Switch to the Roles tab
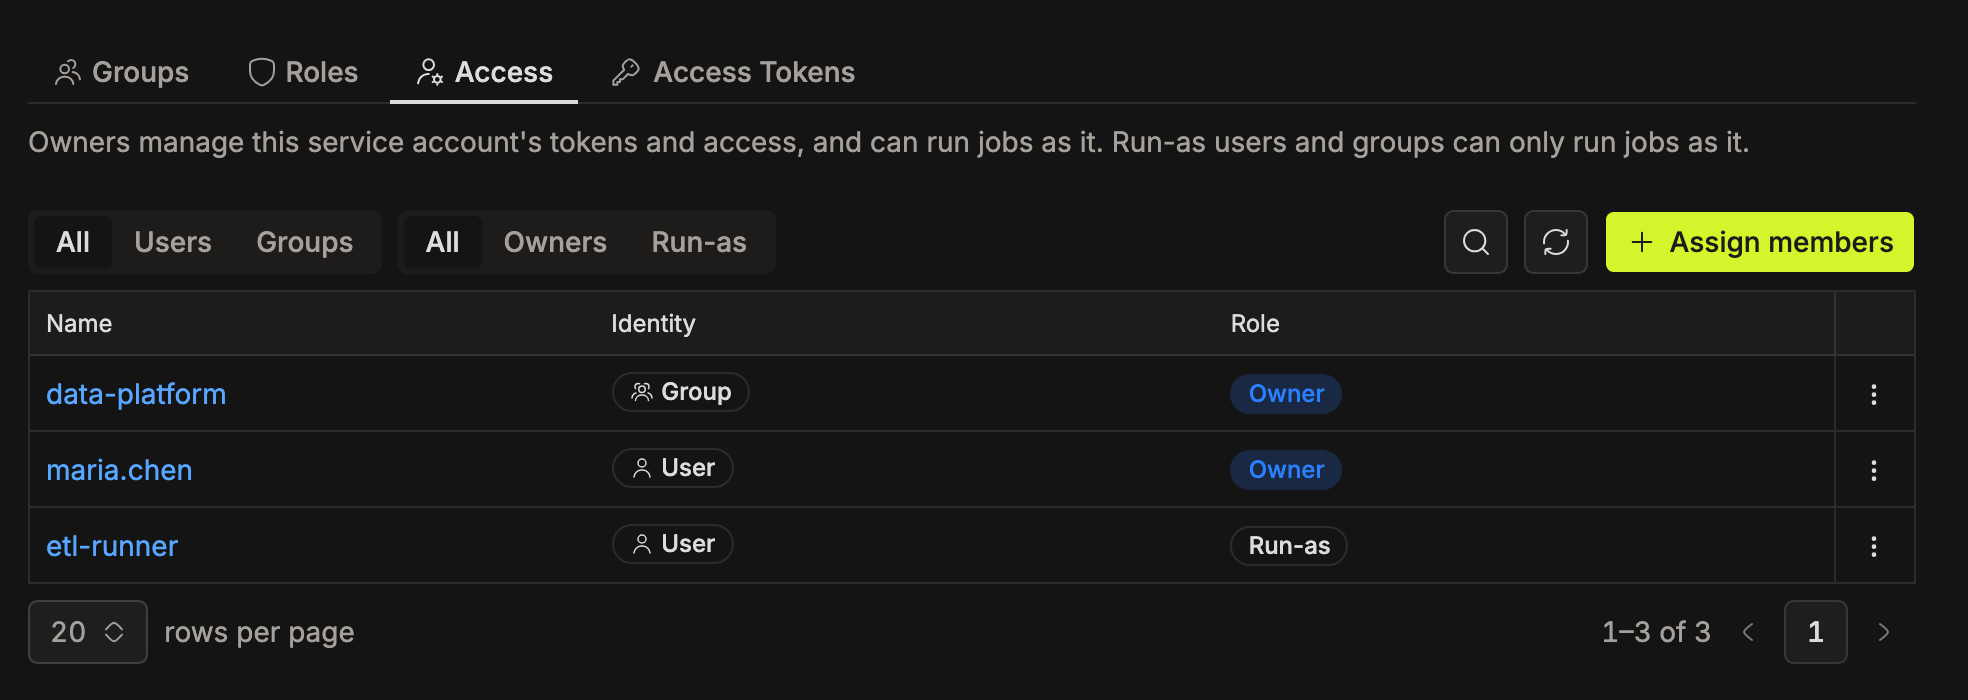Viewport: 1968px width, 700px height. (303, 72)
